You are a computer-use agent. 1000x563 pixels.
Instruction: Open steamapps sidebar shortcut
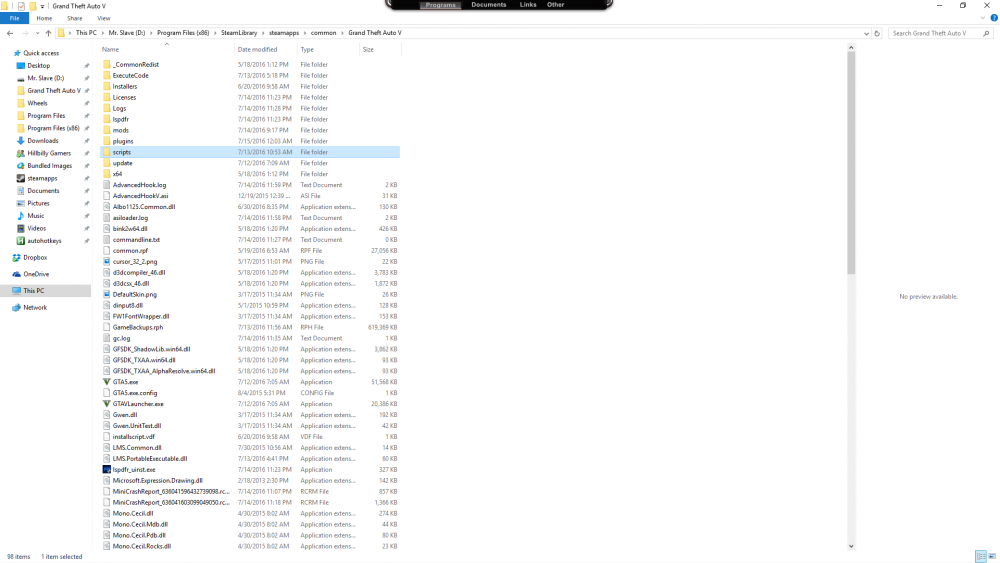[42, 179]
